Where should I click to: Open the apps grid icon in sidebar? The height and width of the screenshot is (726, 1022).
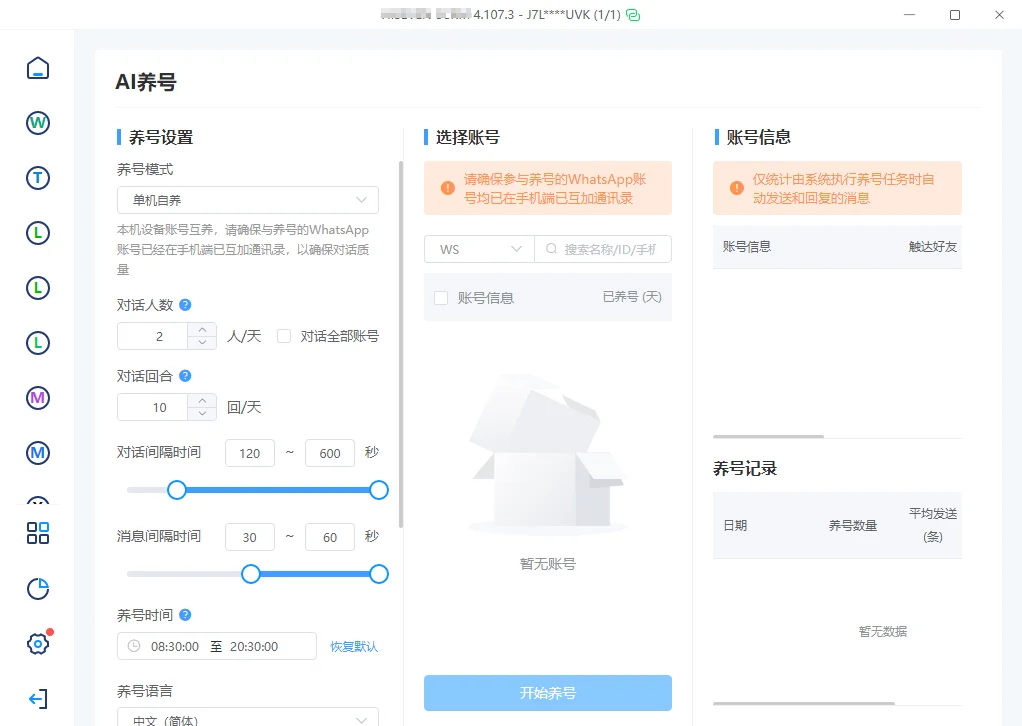pyautogui.click(x=37, y=533)
